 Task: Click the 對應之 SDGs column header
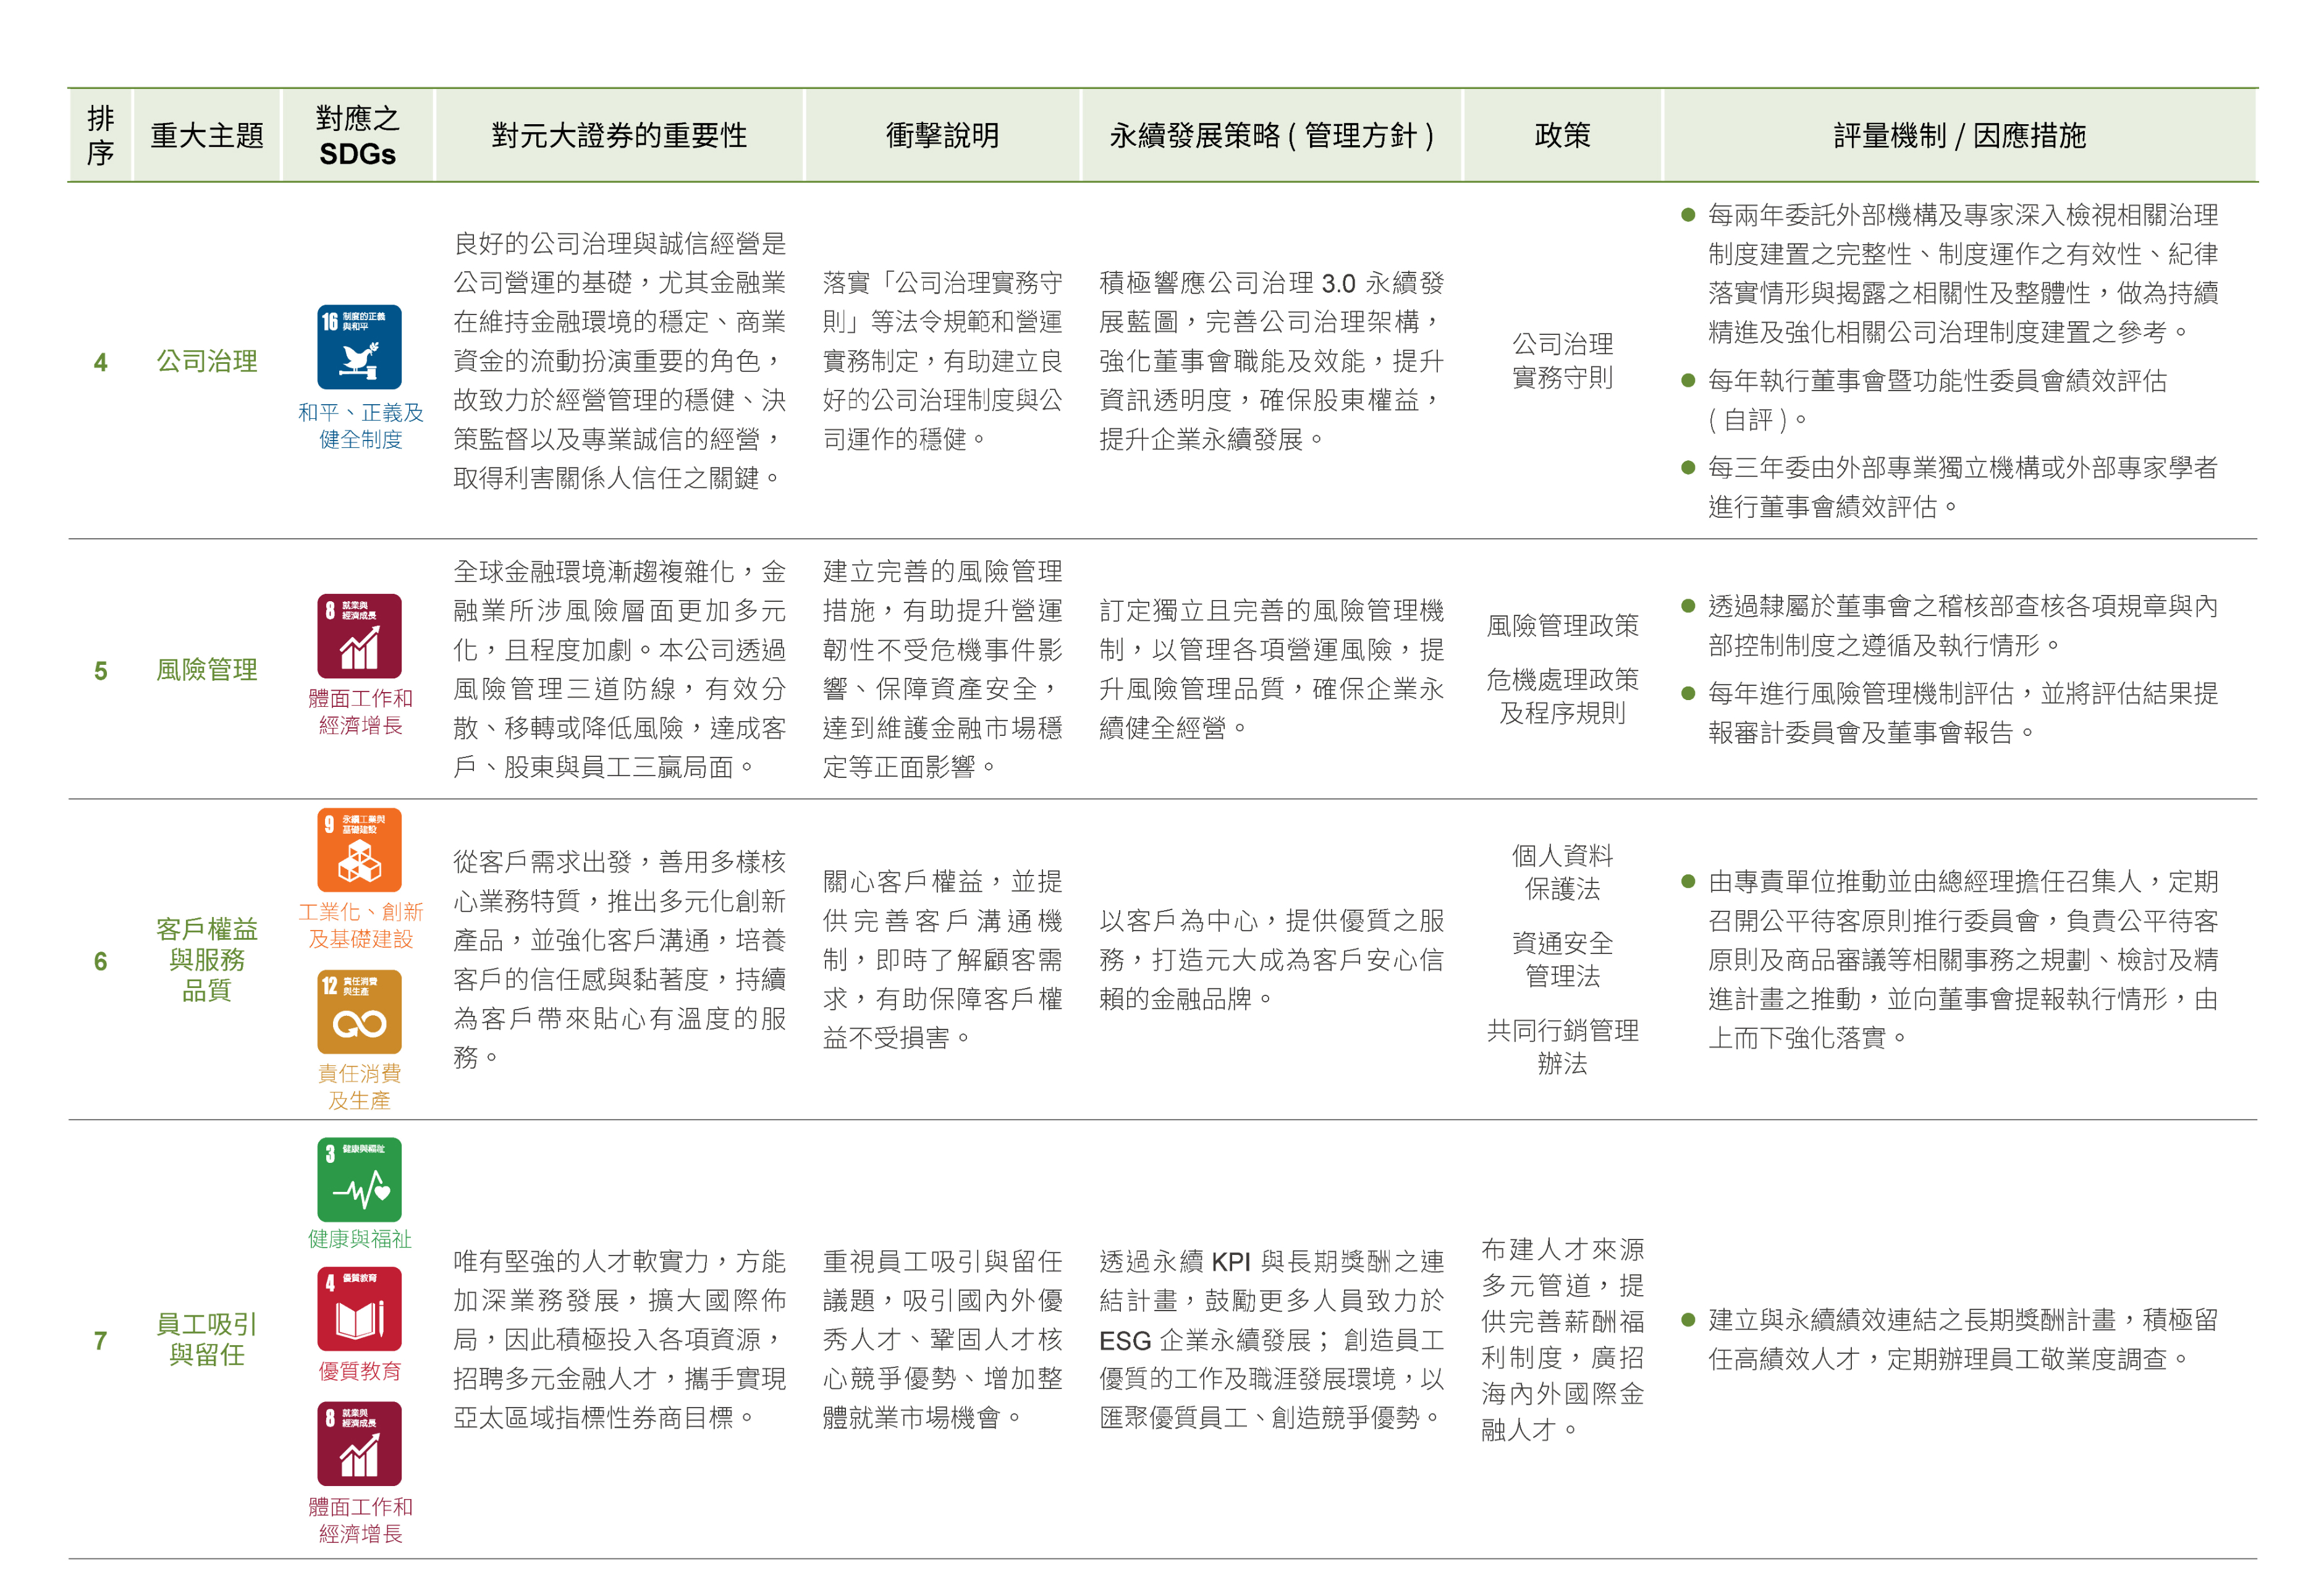pyautogui.click(x=357, y=136)
